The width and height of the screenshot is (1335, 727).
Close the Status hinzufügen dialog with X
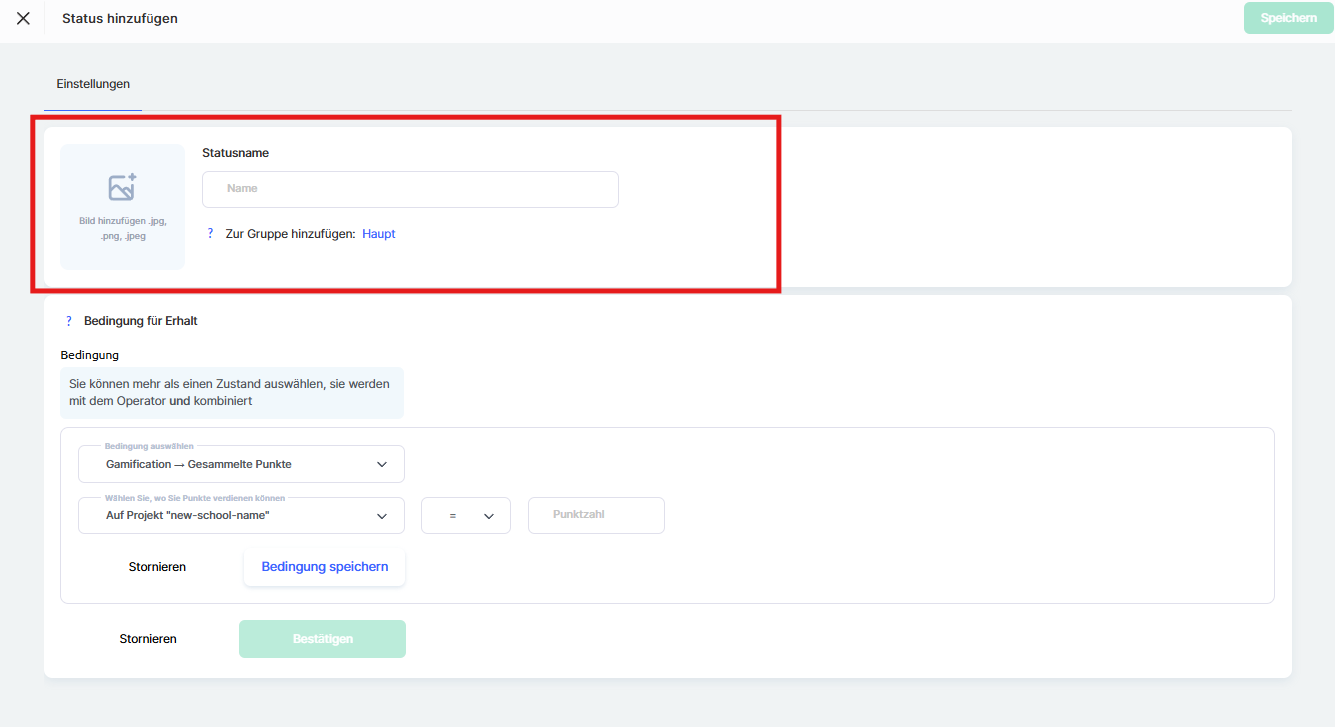23,18
